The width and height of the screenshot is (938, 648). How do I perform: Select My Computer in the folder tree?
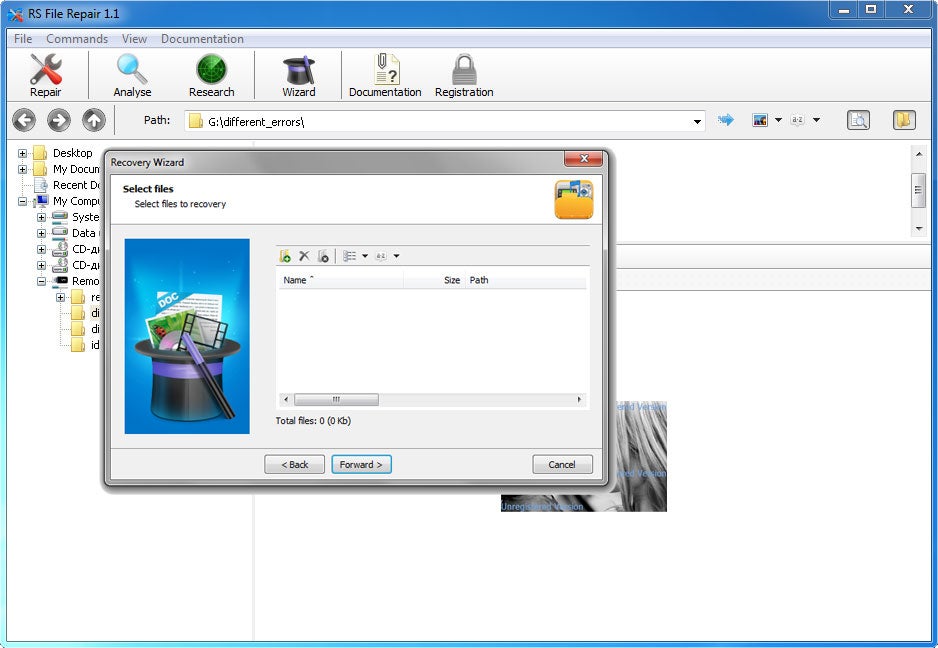click(x=75, y=202)
